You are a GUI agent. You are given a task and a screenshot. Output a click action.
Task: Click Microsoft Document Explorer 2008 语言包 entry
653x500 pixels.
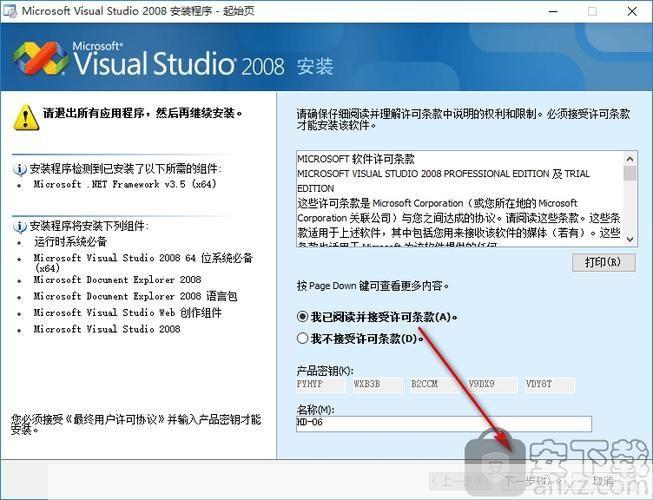[135, 296]
